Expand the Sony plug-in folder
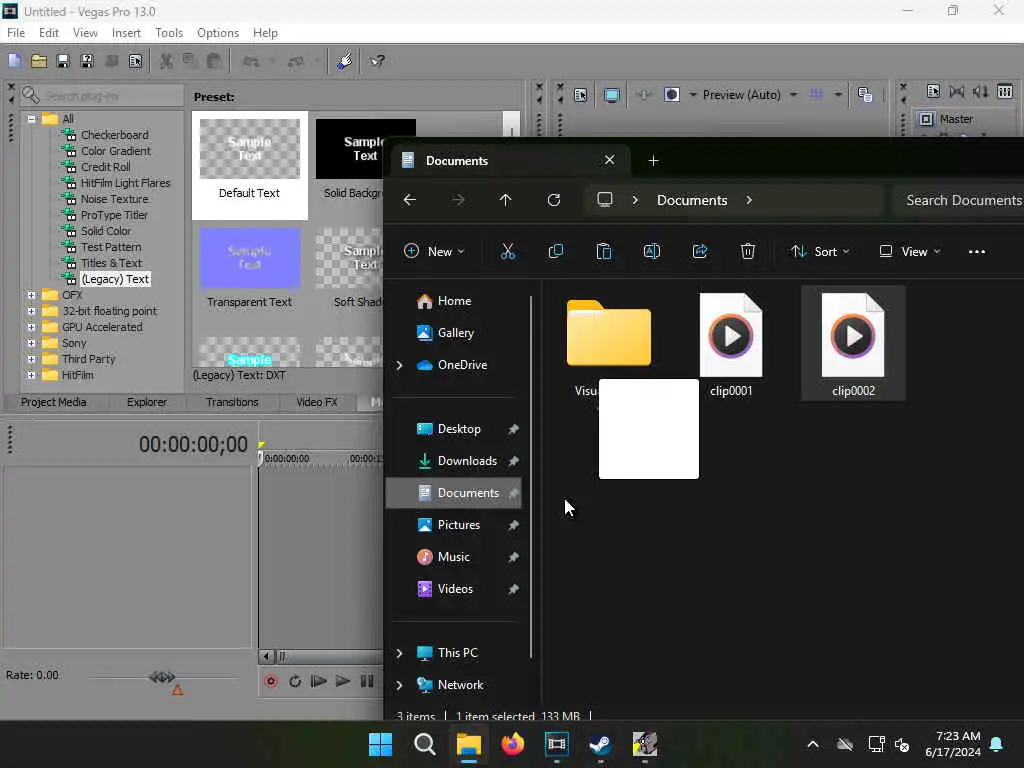 click(x=31, y=343)
